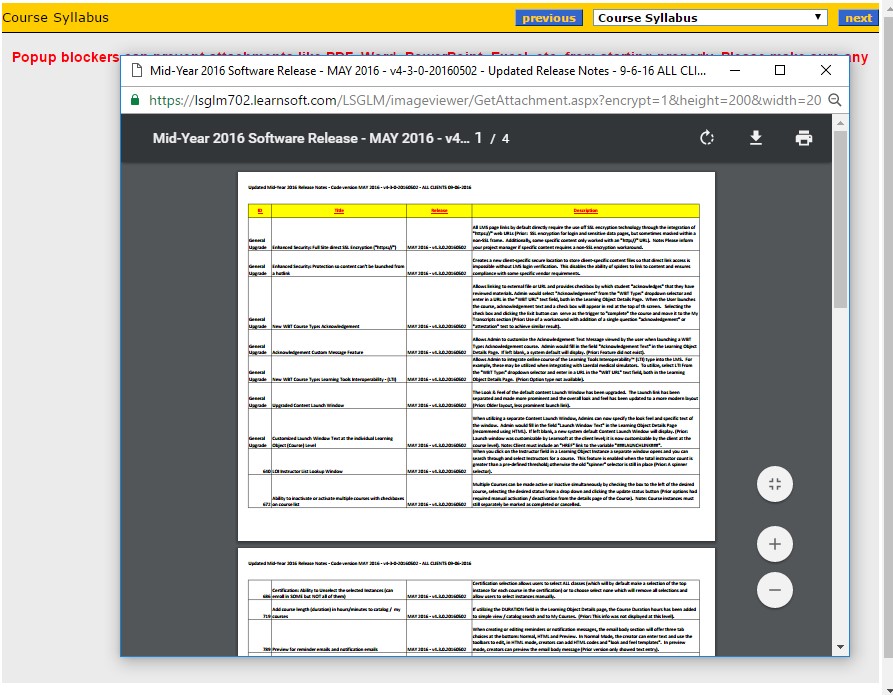Click the PDF viewer vertical scrollbar
The height and width of the screenshot is (695, 893).
point(841,300)
